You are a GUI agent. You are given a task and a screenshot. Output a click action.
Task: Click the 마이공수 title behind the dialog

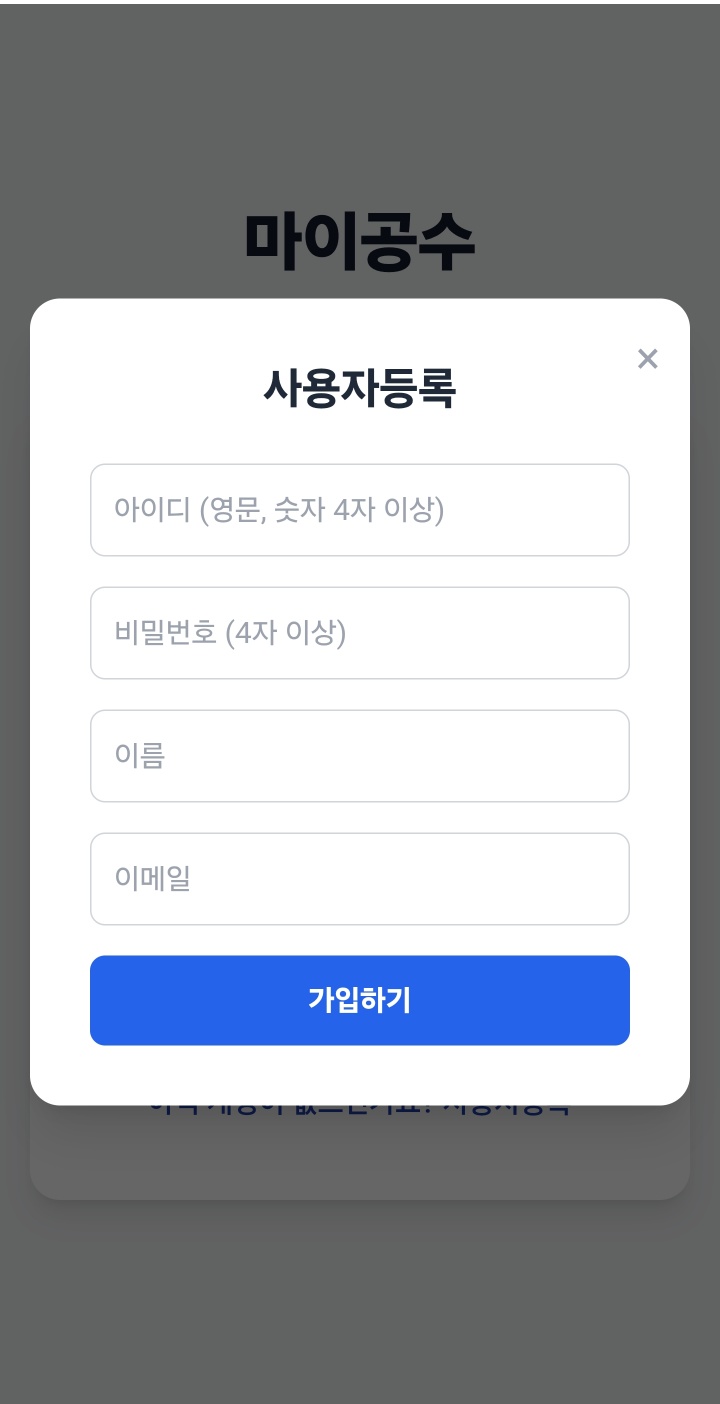[x=359, y=243]
